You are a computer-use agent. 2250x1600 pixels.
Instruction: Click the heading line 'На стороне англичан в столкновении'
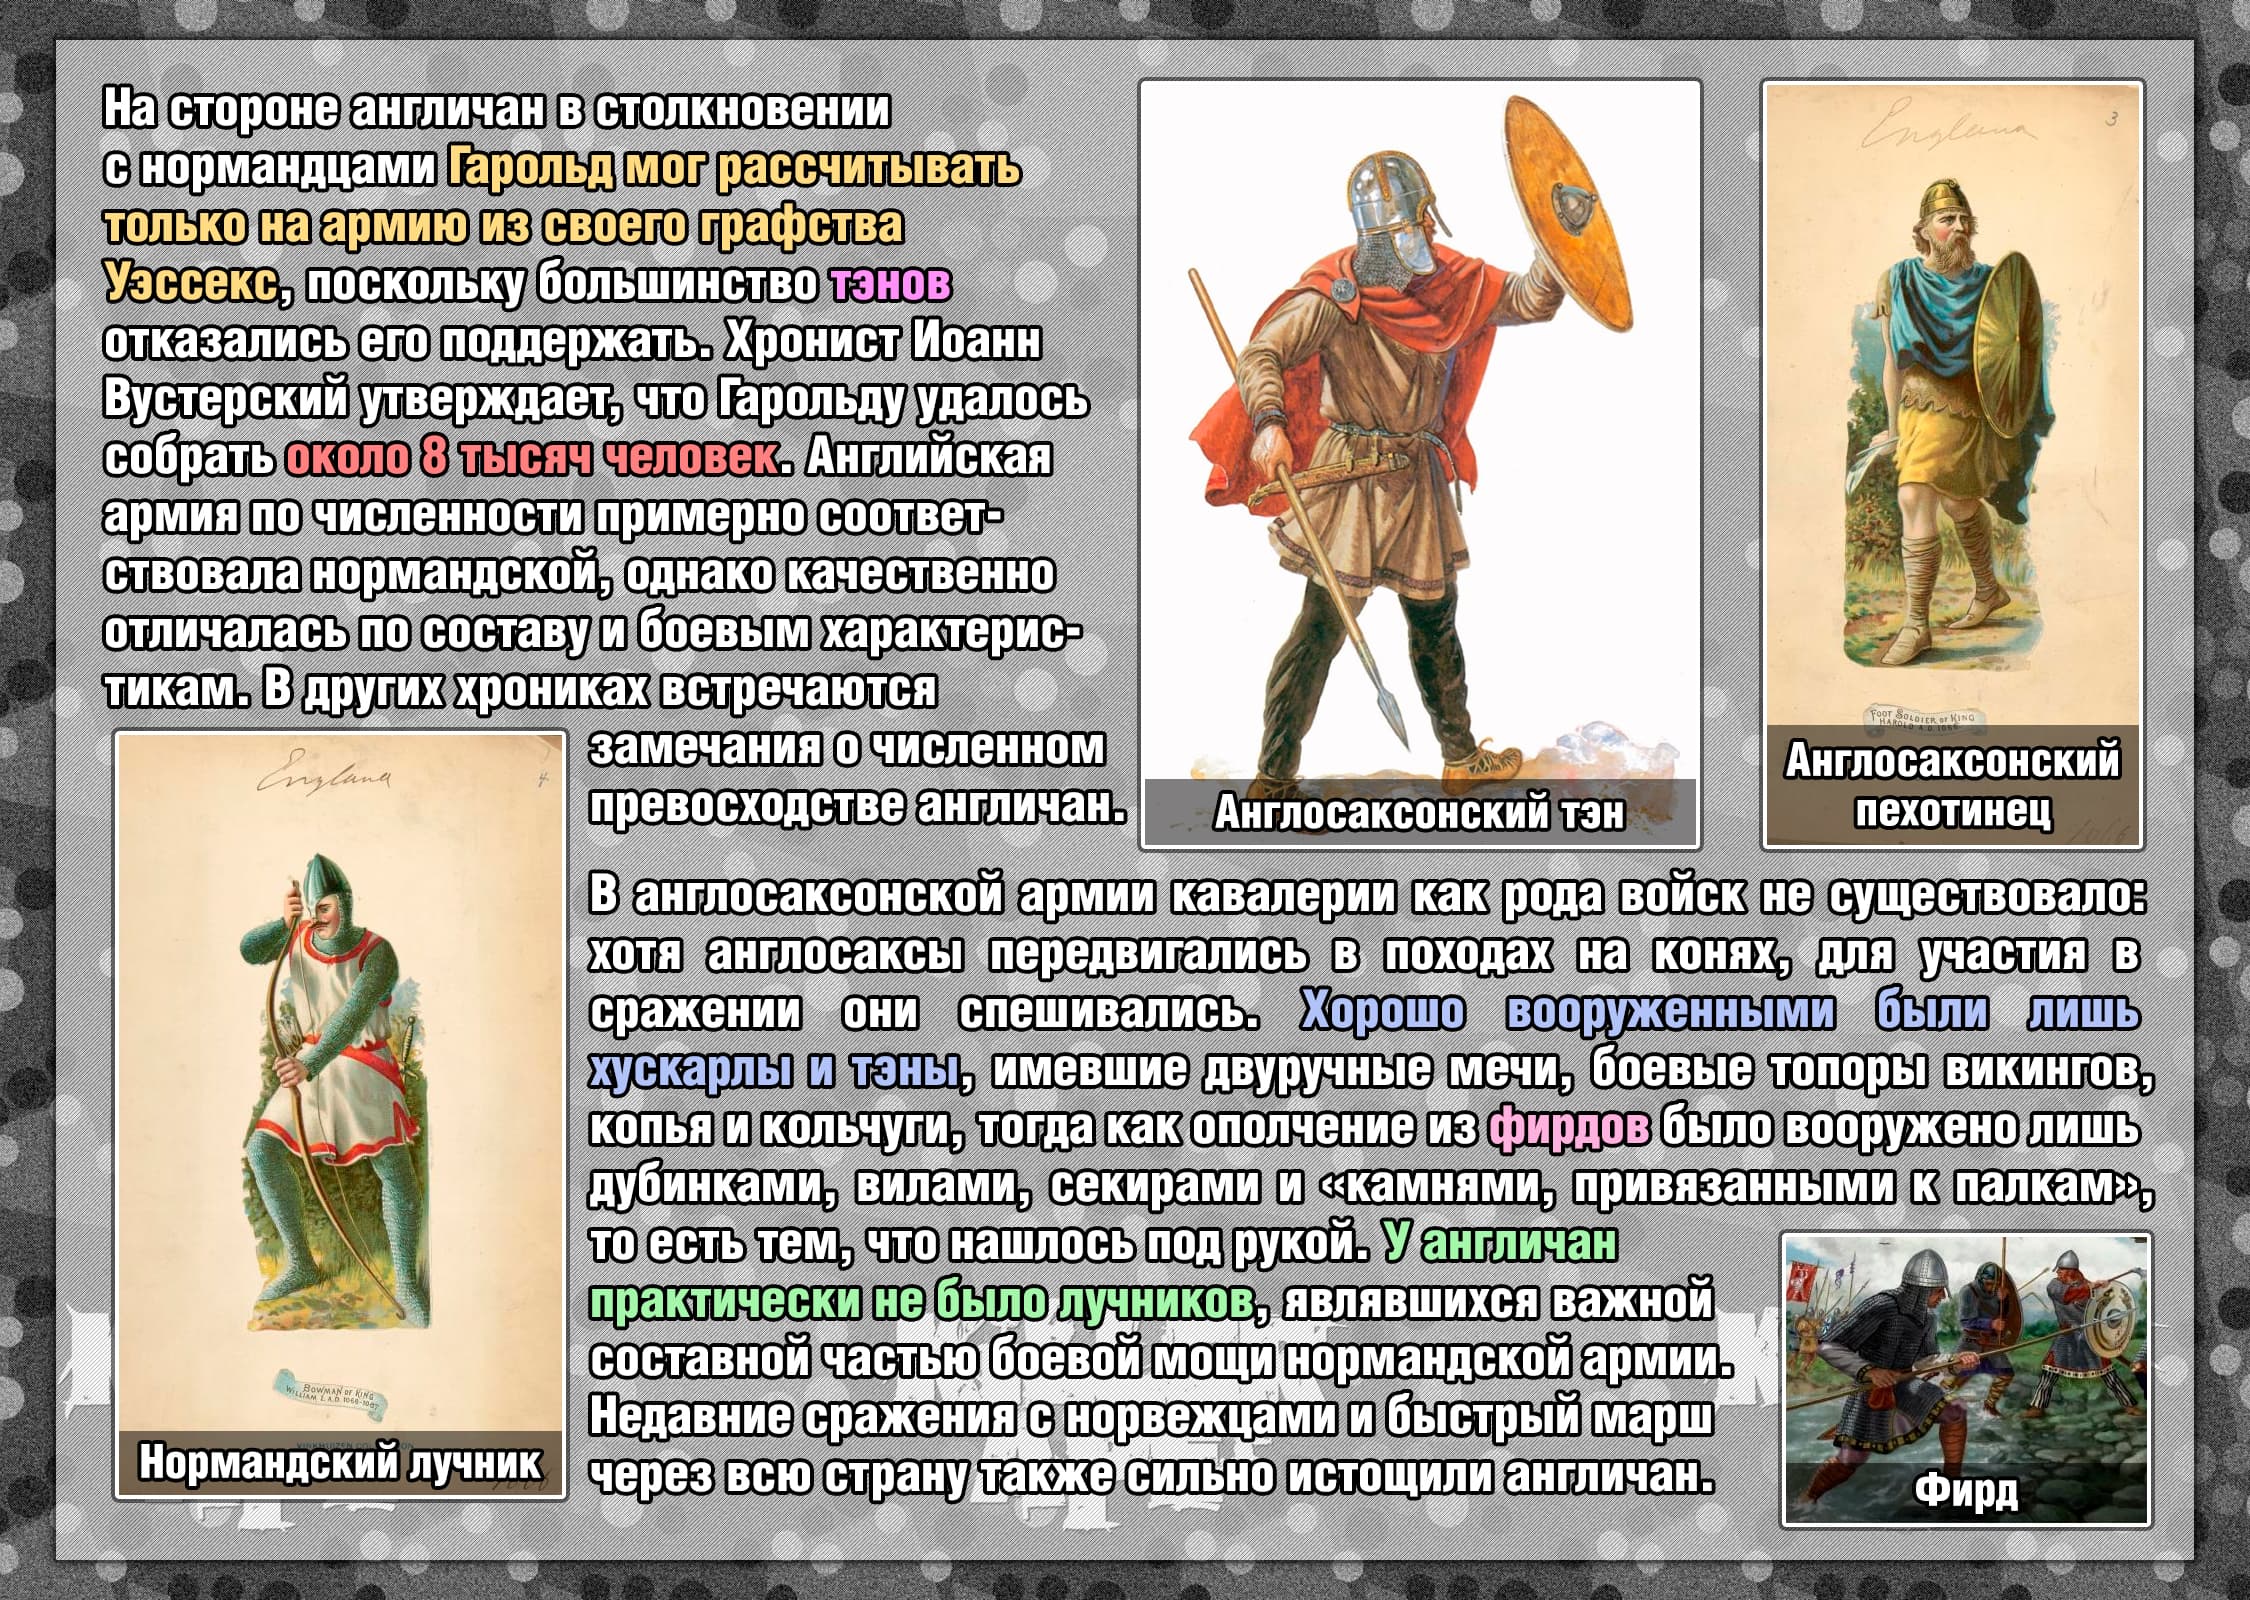[x=496, y=110]
